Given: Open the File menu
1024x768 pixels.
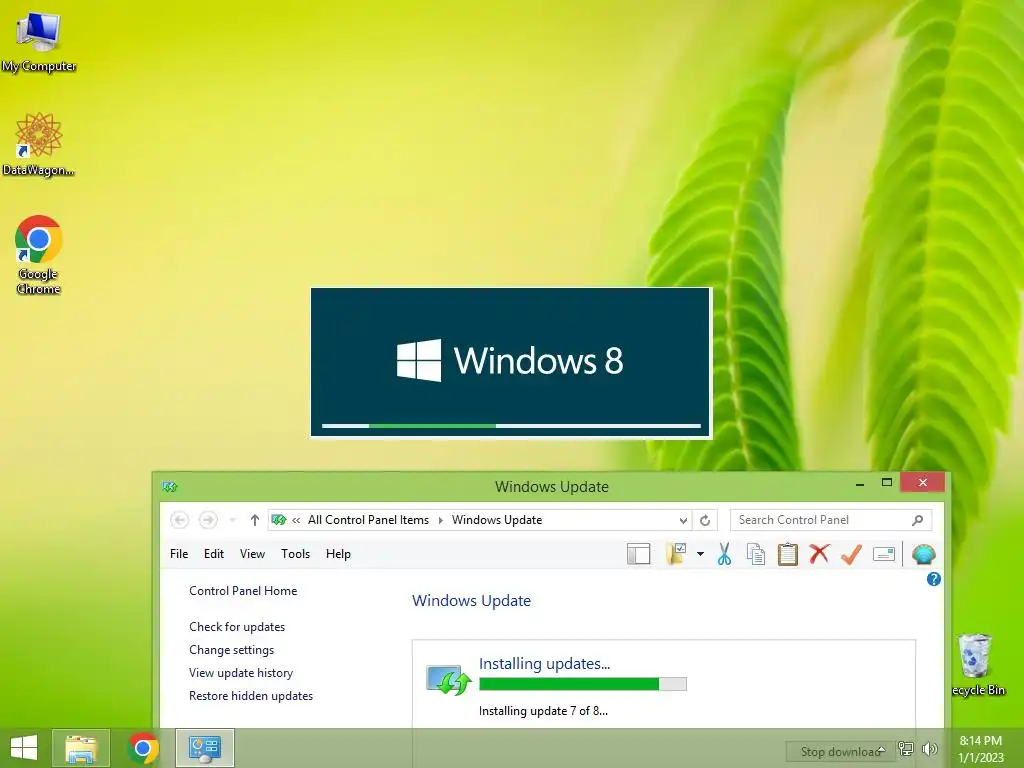Looking at the screenshot, I should (179, 554).
